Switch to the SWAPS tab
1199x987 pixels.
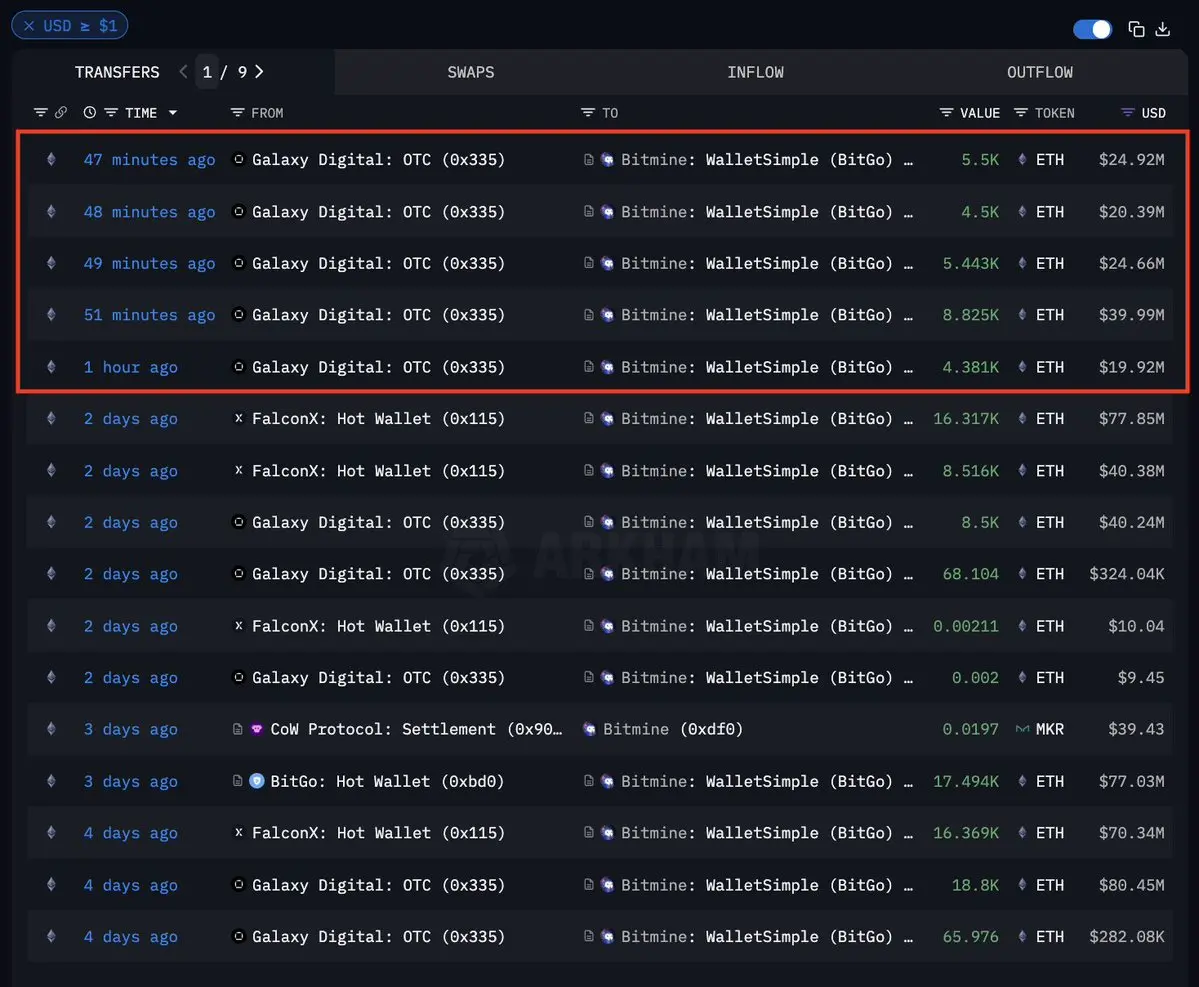tap(470, 72)
